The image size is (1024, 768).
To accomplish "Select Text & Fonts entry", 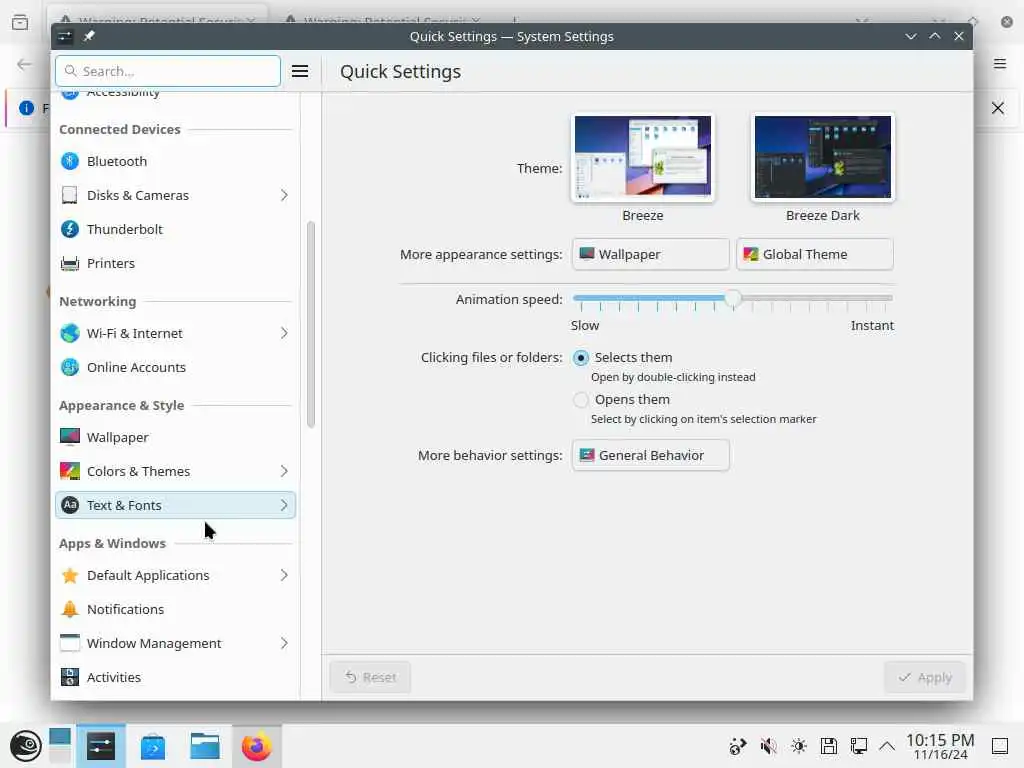I will 175,505.
